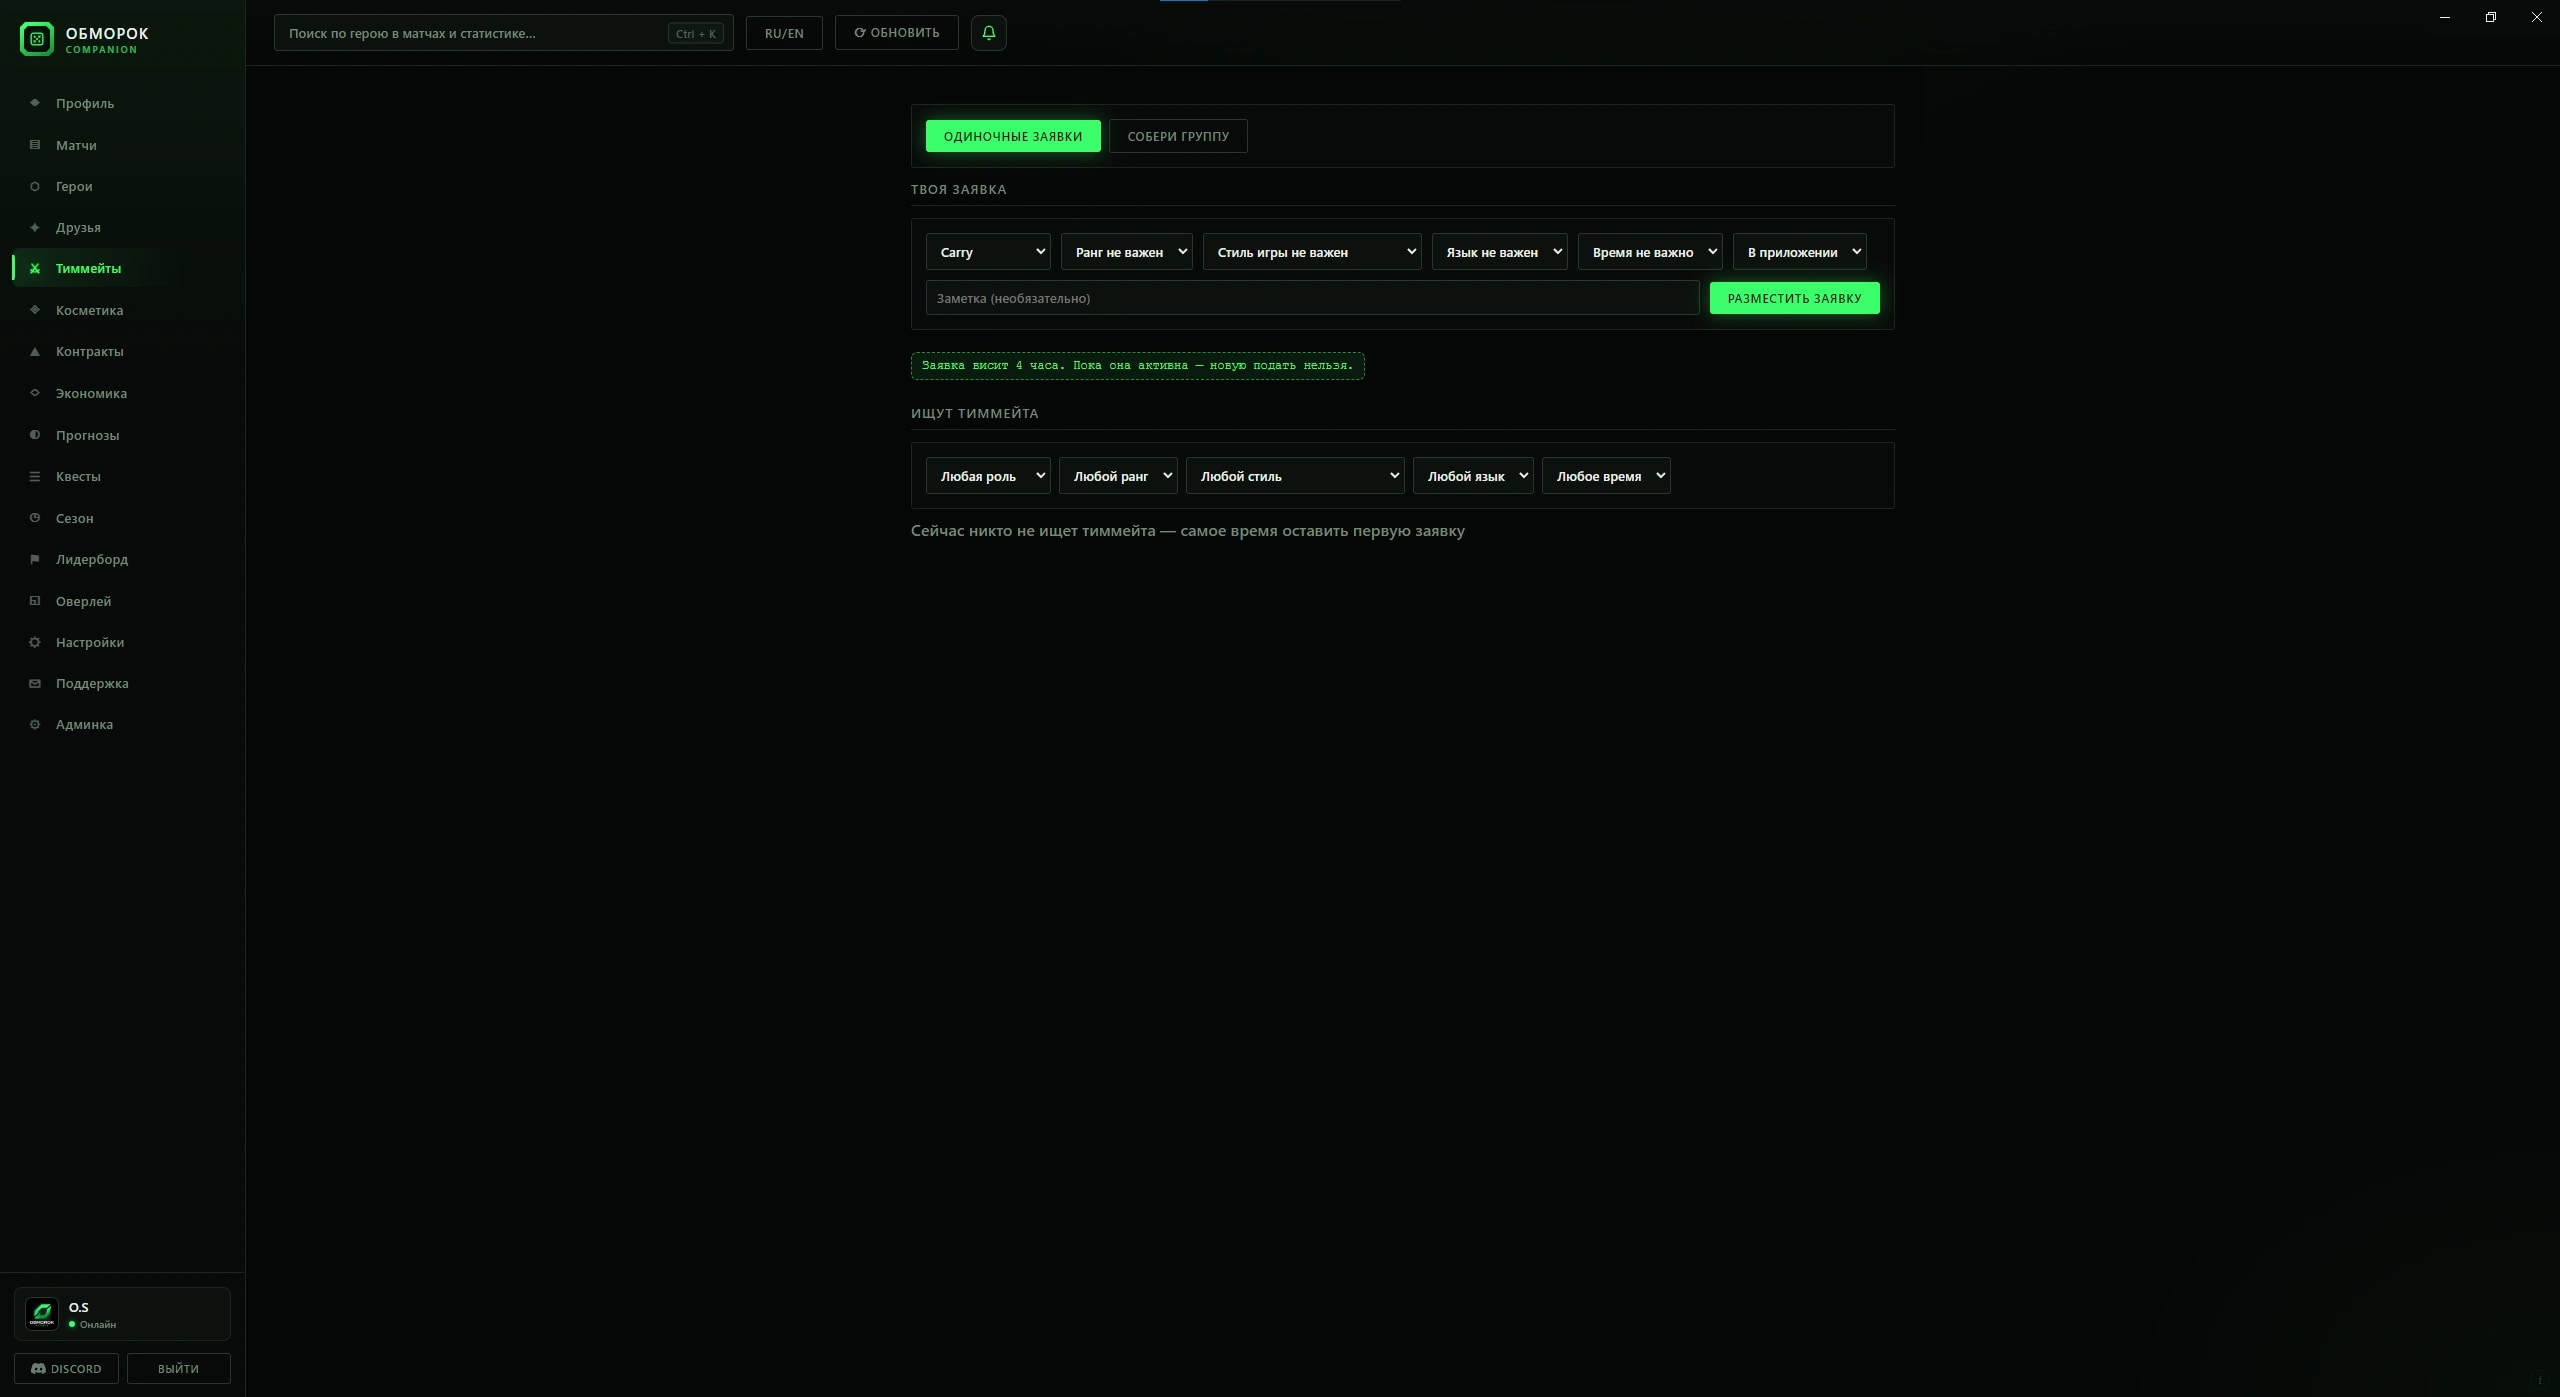Focus the hero search field
The width and height of the screenshot is (2560, 1397).
coord(503,33)
